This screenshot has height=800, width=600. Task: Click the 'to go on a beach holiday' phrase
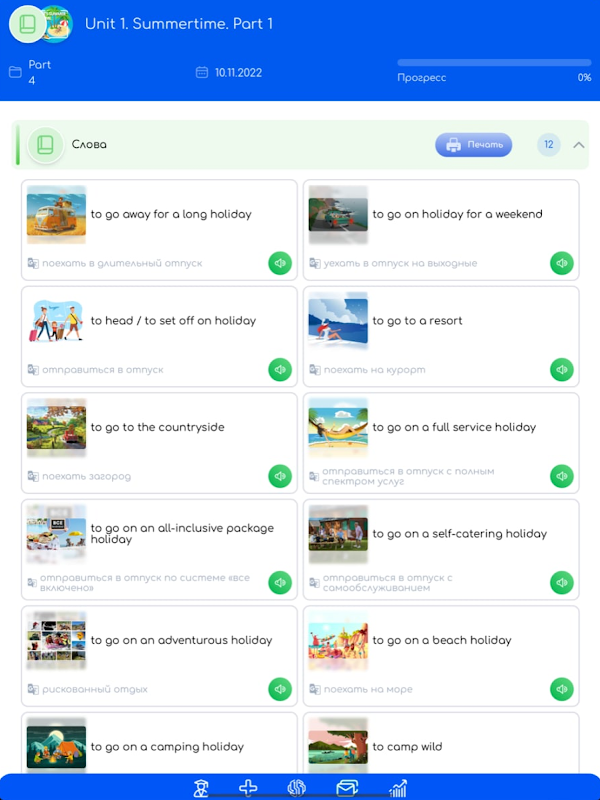(442, 640)
